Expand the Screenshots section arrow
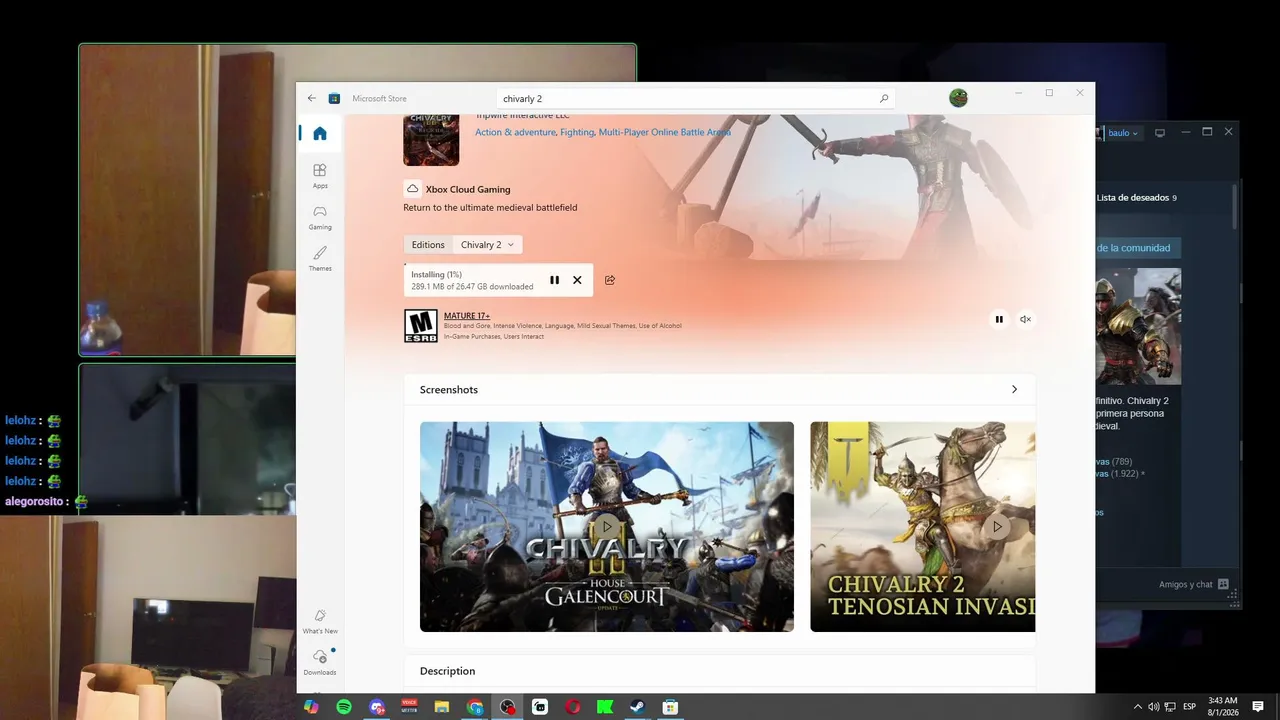Screen dimensions: 1280x720 1014,389
